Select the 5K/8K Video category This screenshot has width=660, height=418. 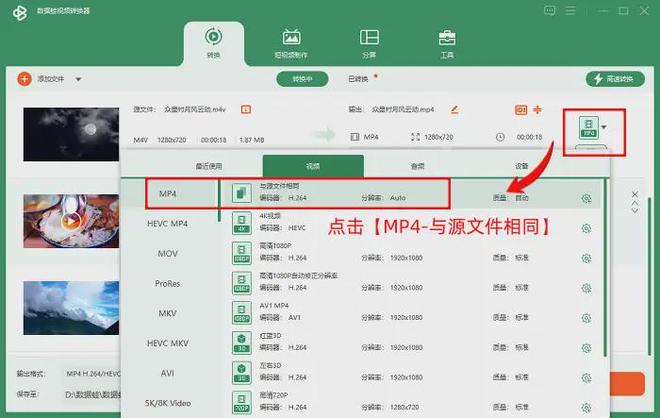tap(168, 403)
